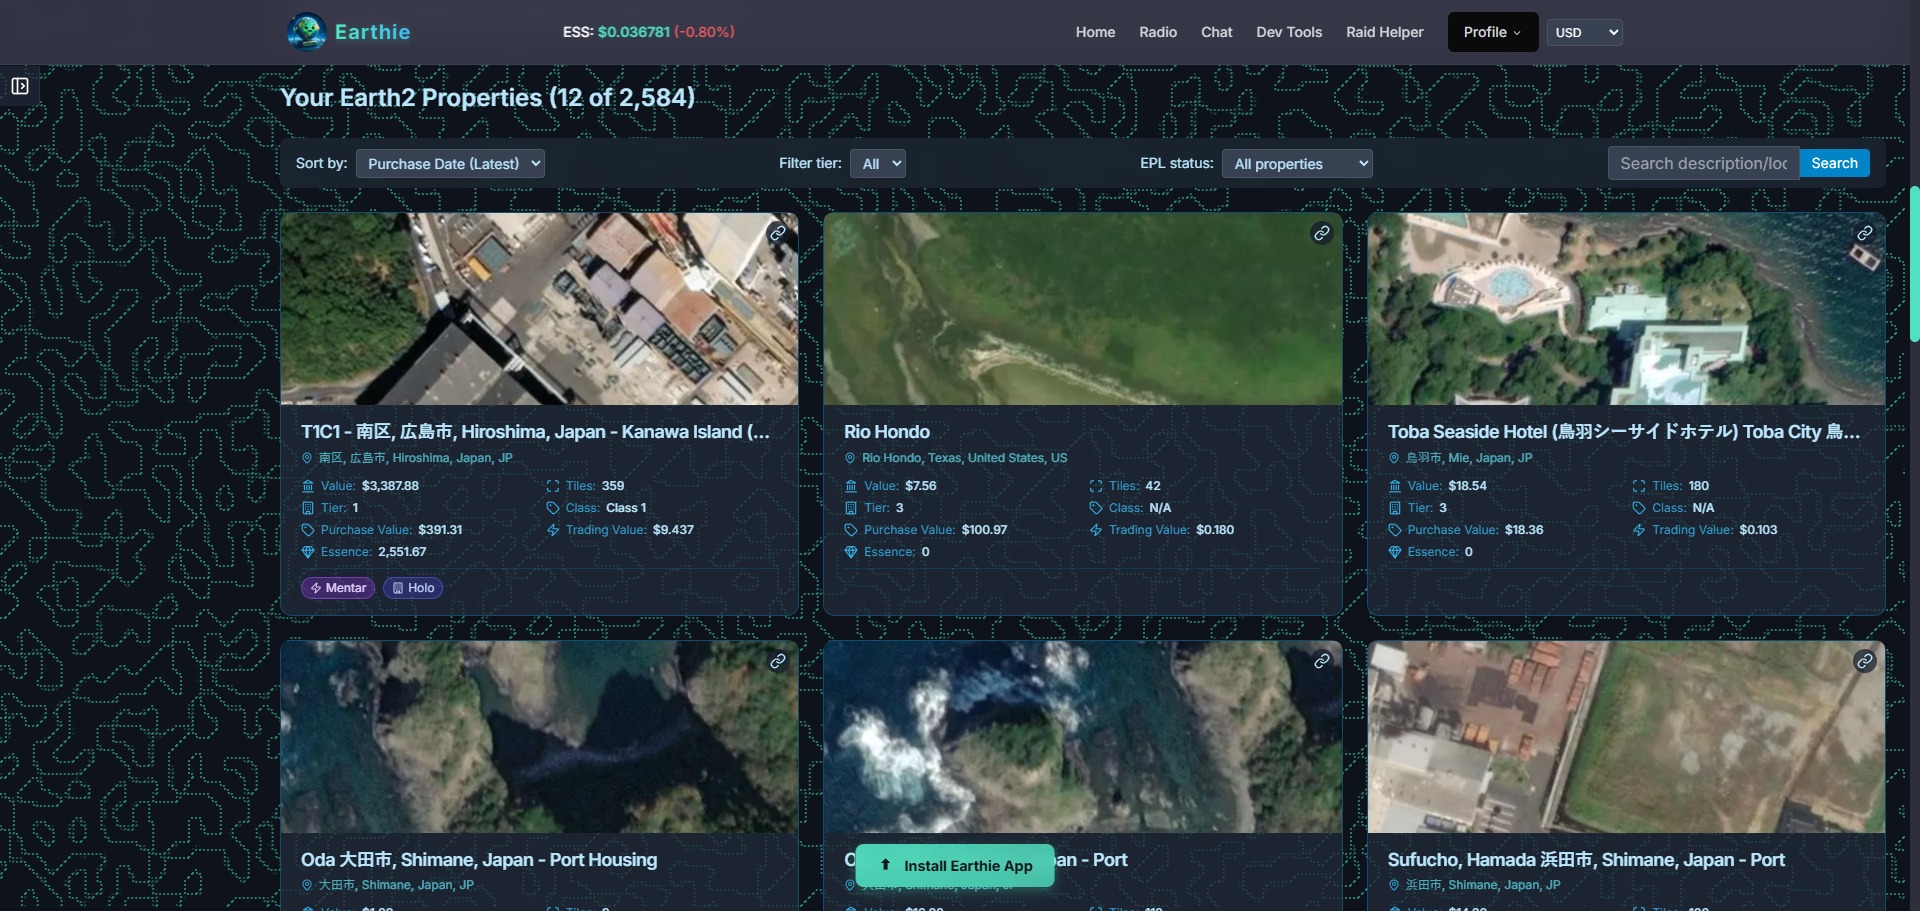Open link icon on Toba Seaside Hotel card
This screenshot has width=1920, height=911.
pos(1865,233)
